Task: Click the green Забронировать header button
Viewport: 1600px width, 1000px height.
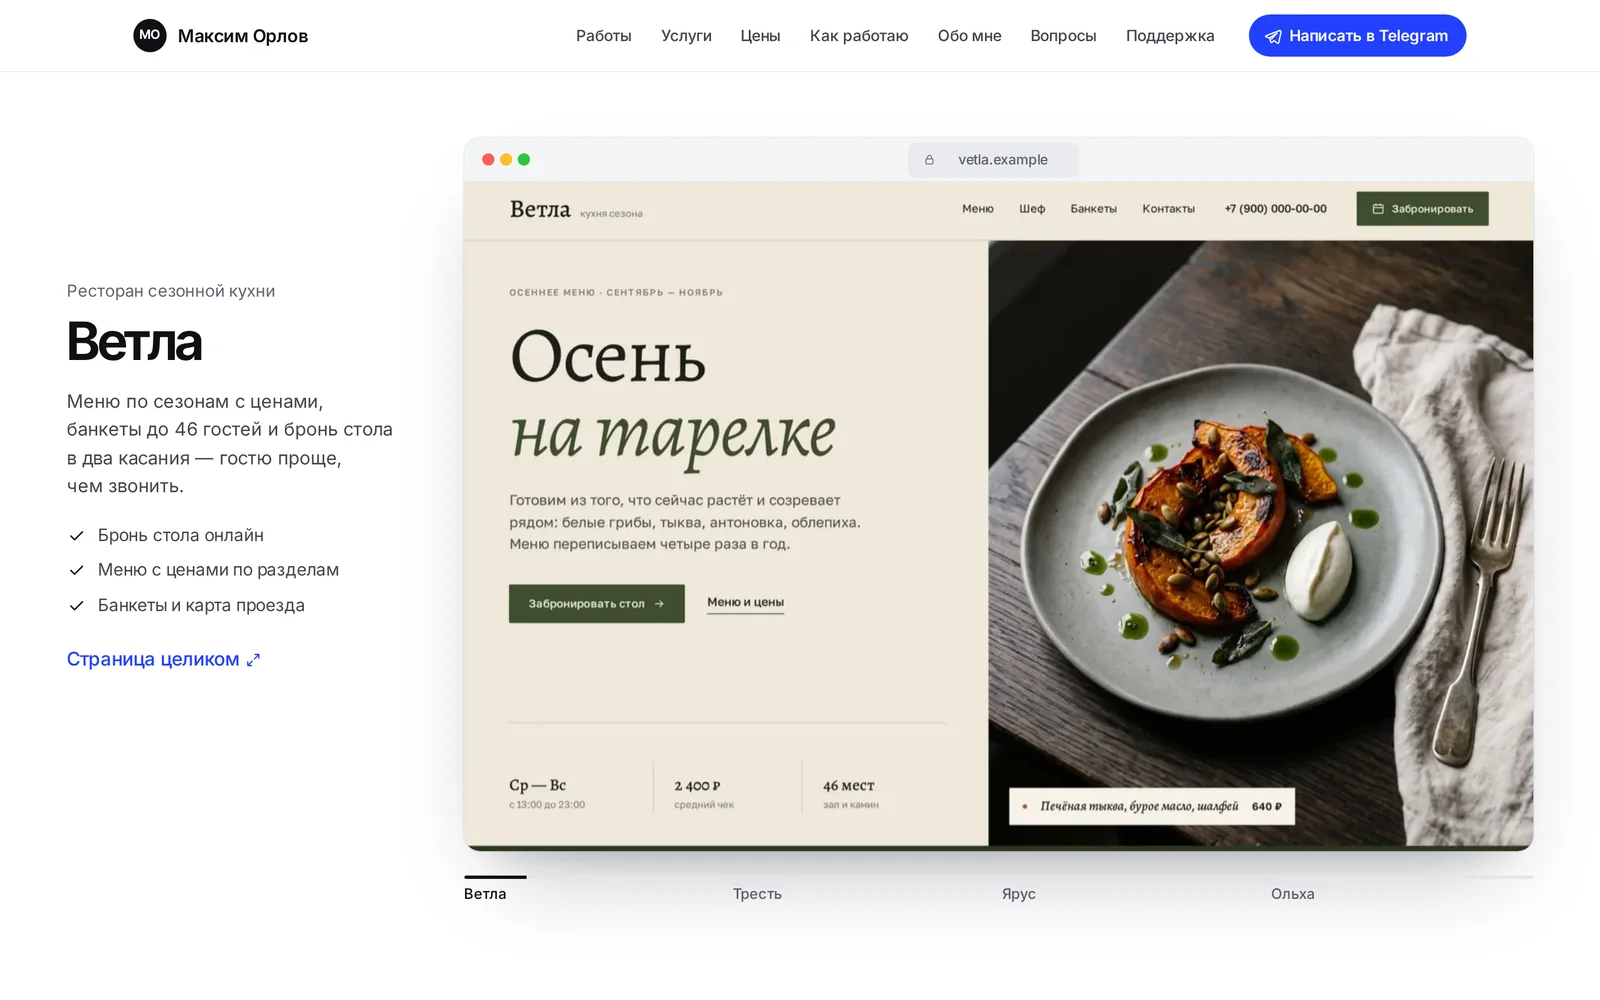Action: 1422,209
